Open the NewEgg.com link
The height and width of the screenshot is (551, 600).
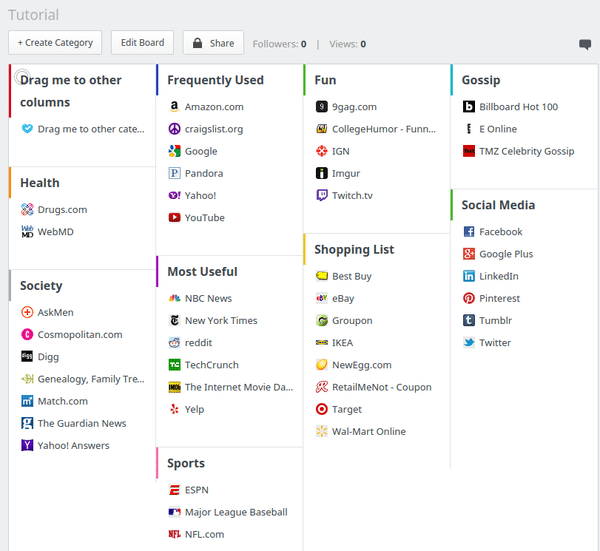(x=362, y=365)
